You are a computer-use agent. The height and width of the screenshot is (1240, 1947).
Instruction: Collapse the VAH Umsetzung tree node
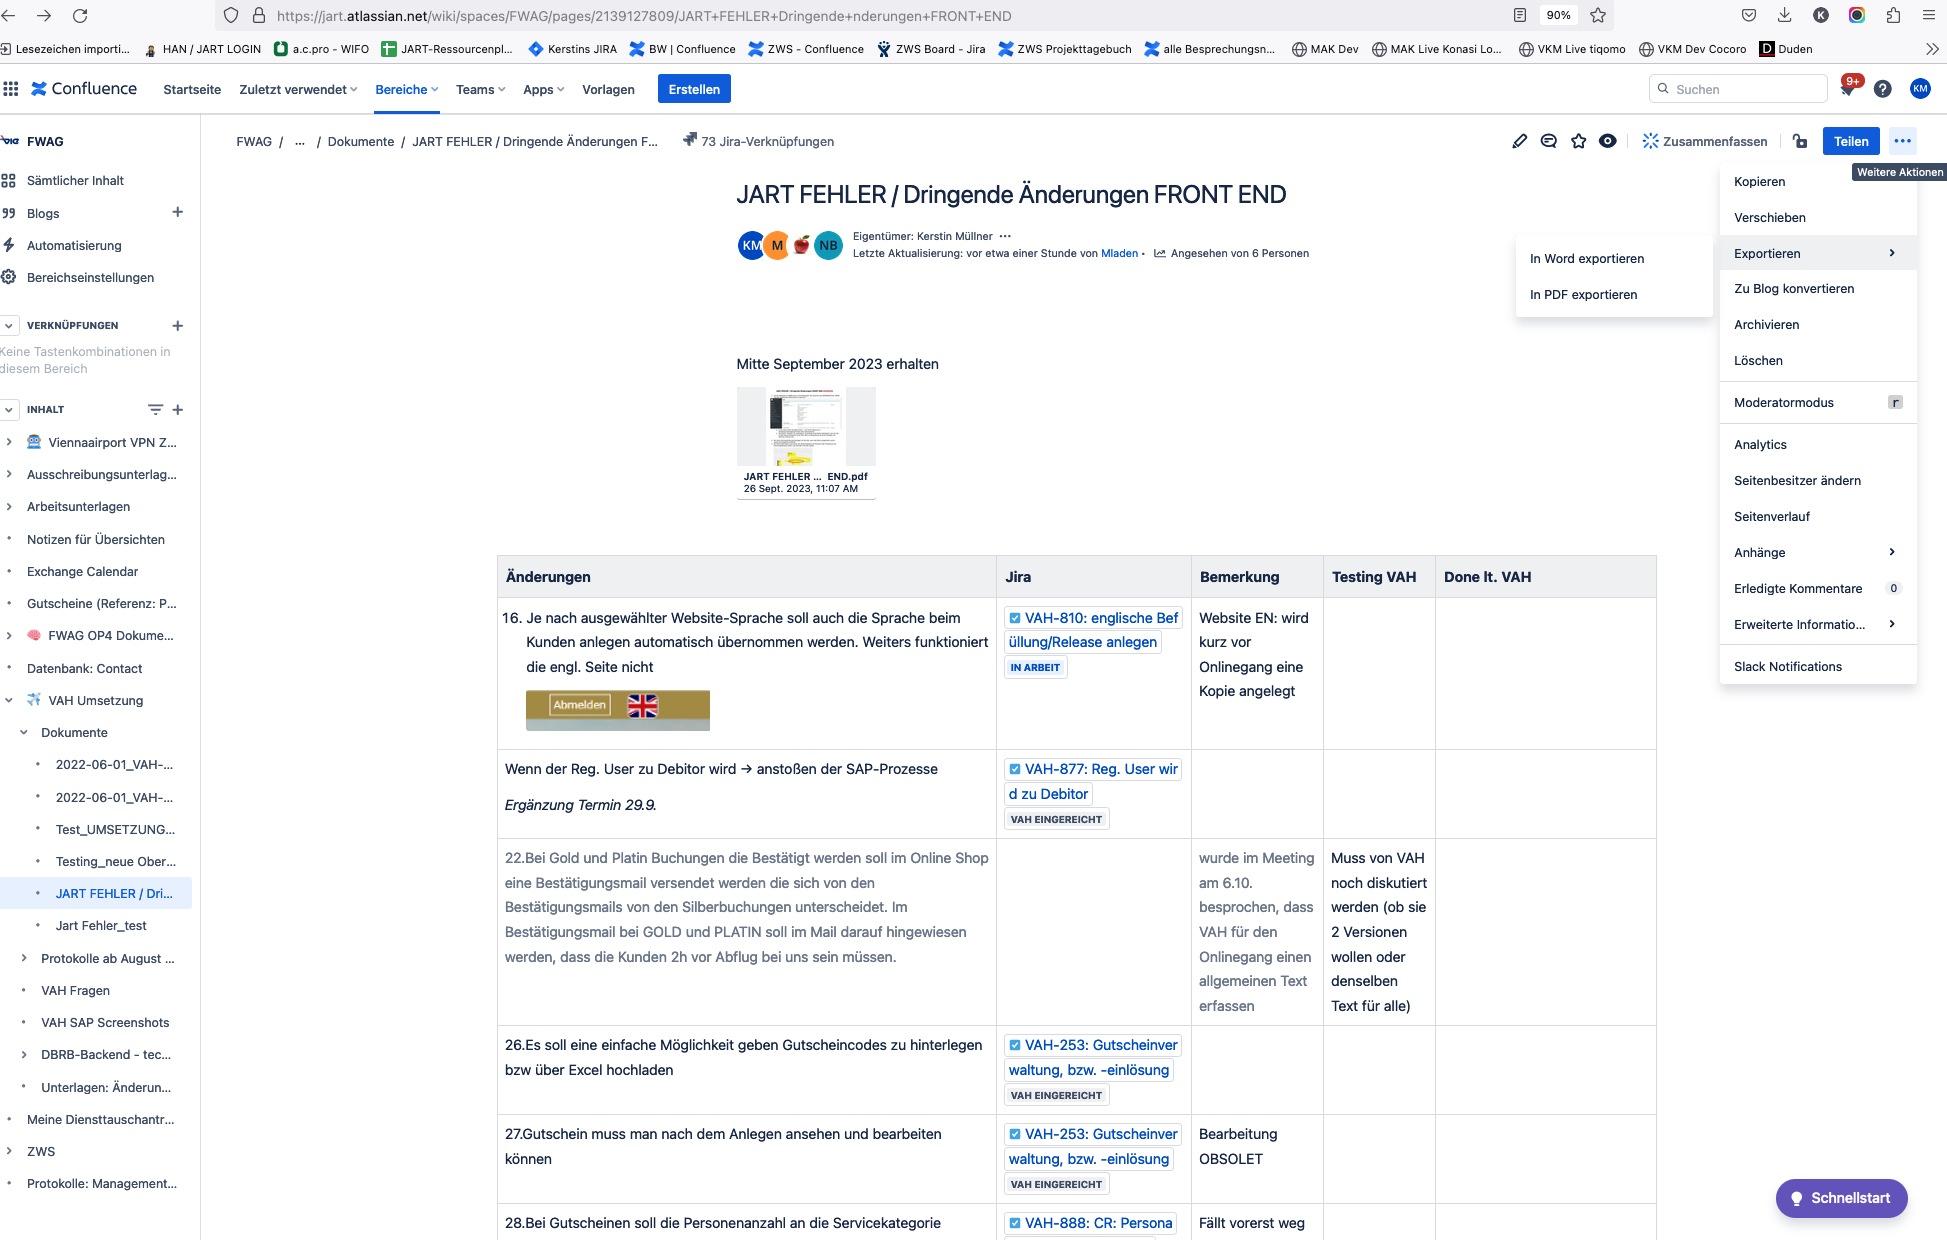tap(9, 700)
